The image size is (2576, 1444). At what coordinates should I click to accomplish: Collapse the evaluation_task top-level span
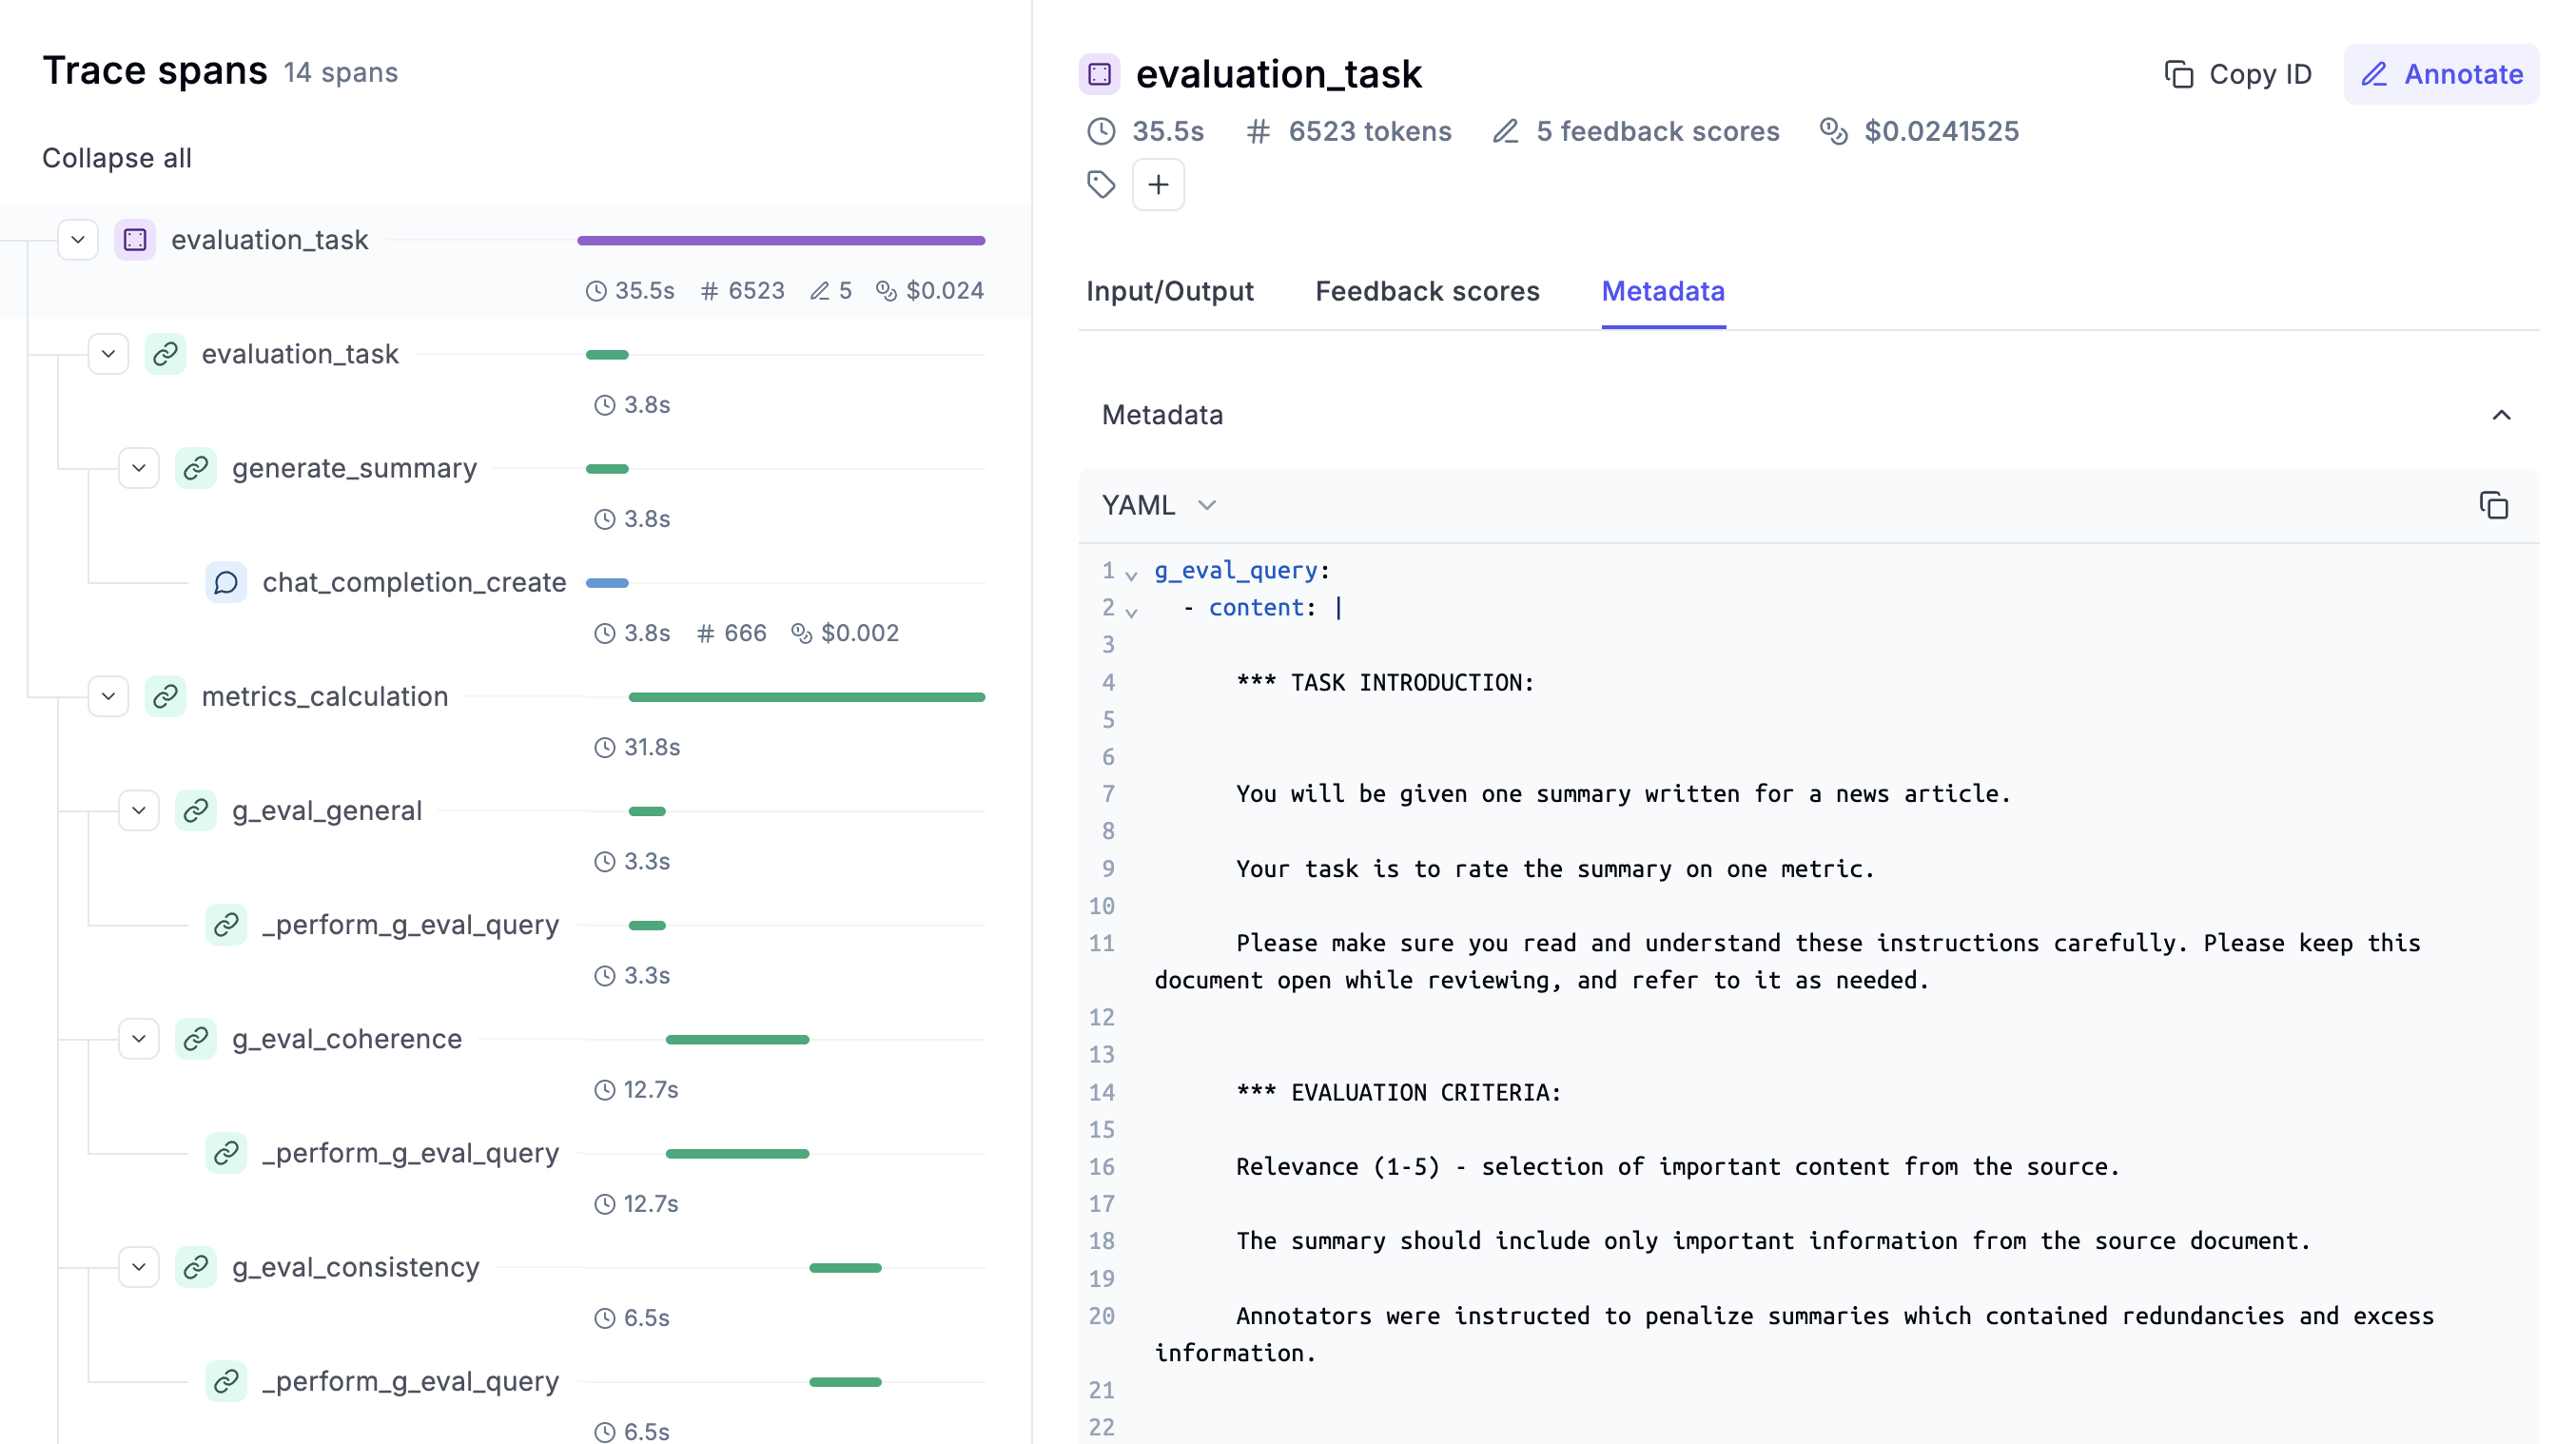coord(76,239)
